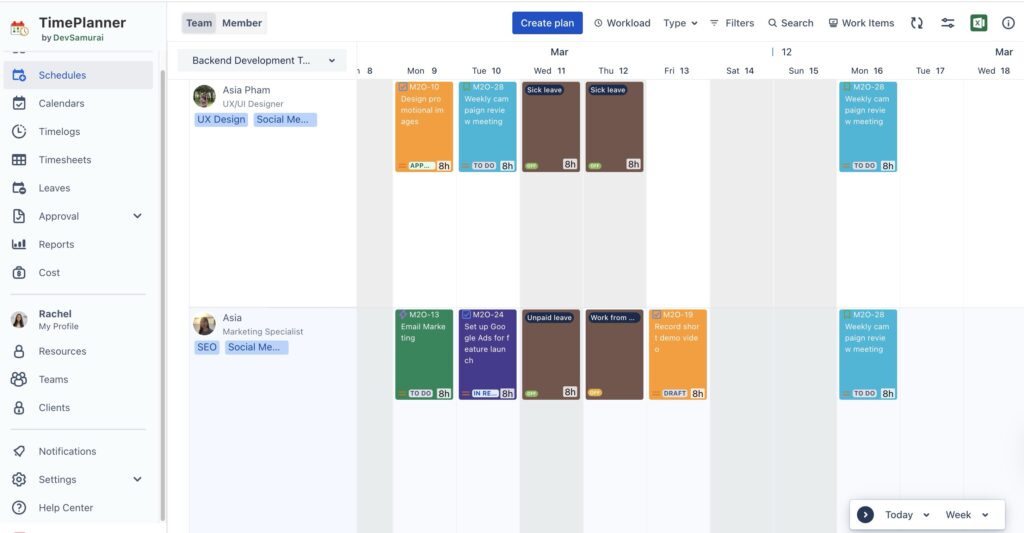Click the Fri 13 date header
This screenshot has width=1024, height=533.
[x=676, y=71]
